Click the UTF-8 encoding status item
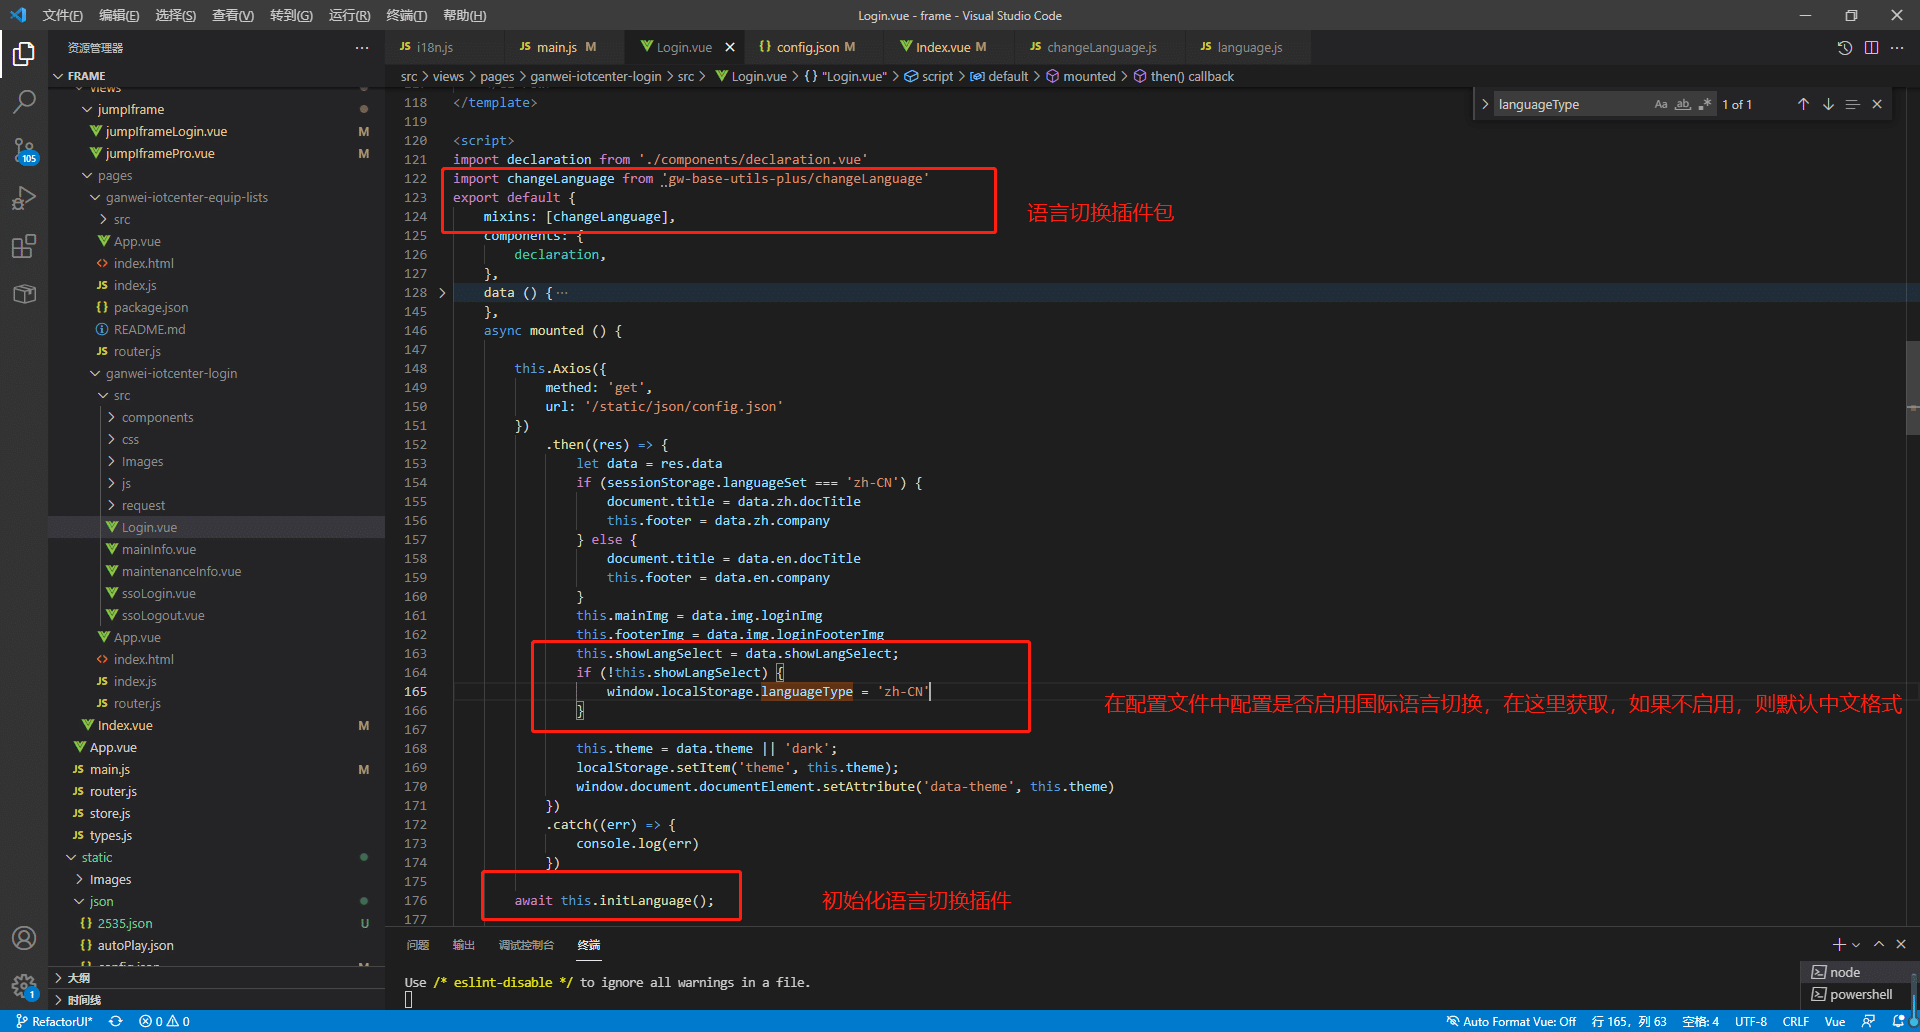The image size is (1920, 1032). tap(1750, 1021)
